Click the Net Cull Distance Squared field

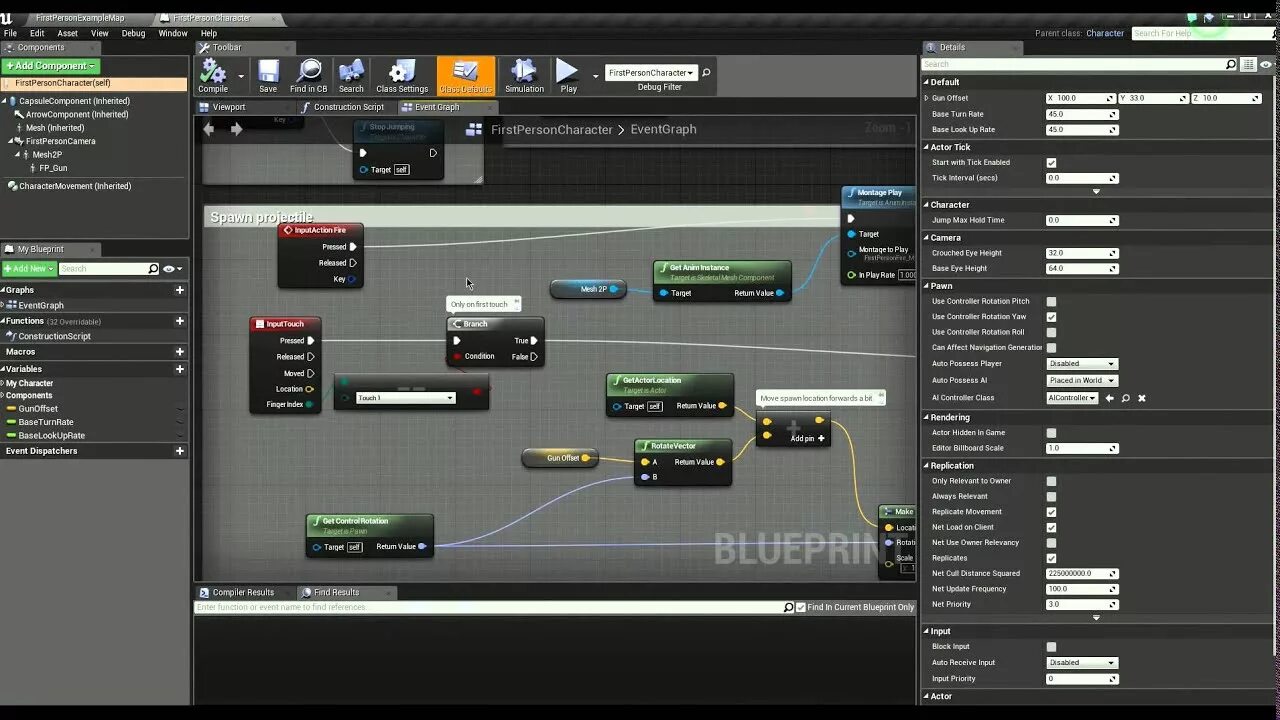pyautogui.click(x=1081, y=574)
